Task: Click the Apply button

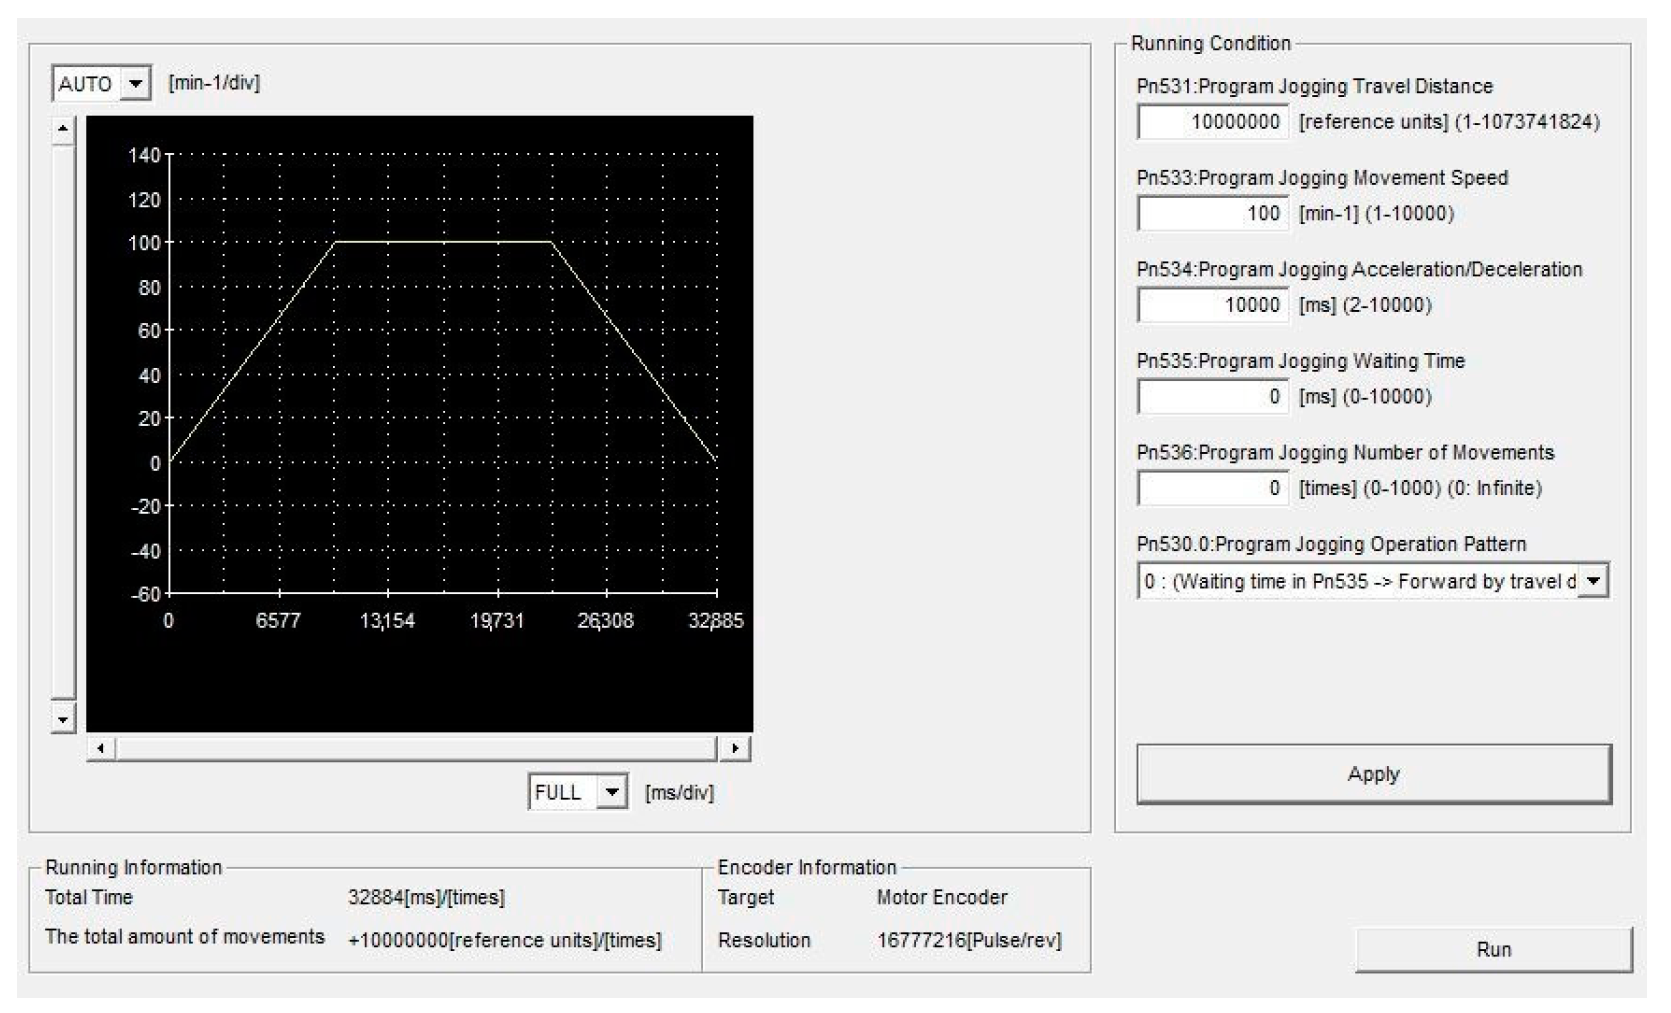Action: tap(1374, 773)
